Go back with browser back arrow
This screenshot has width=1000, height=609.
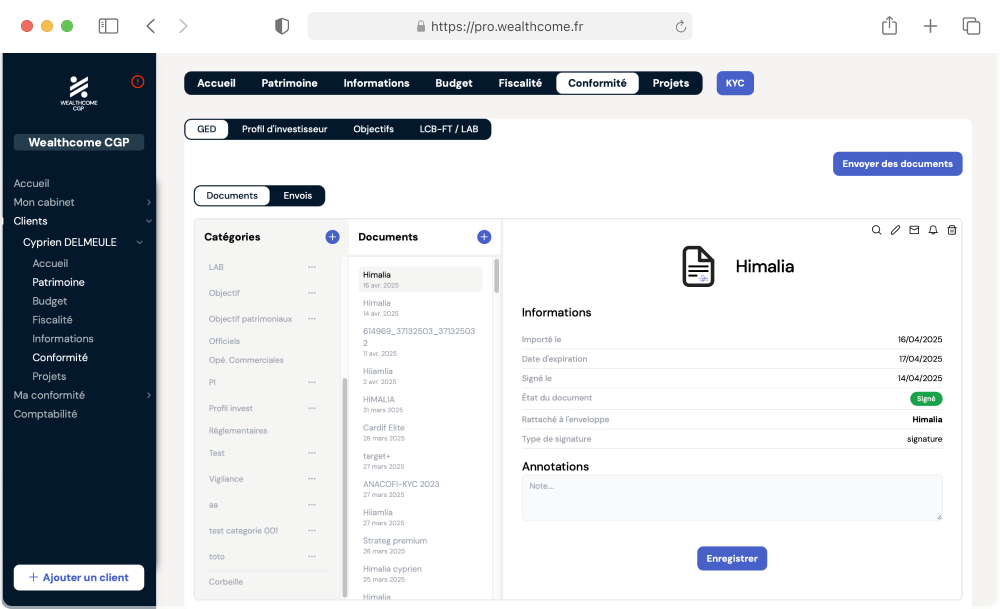[x=151, y=26]
